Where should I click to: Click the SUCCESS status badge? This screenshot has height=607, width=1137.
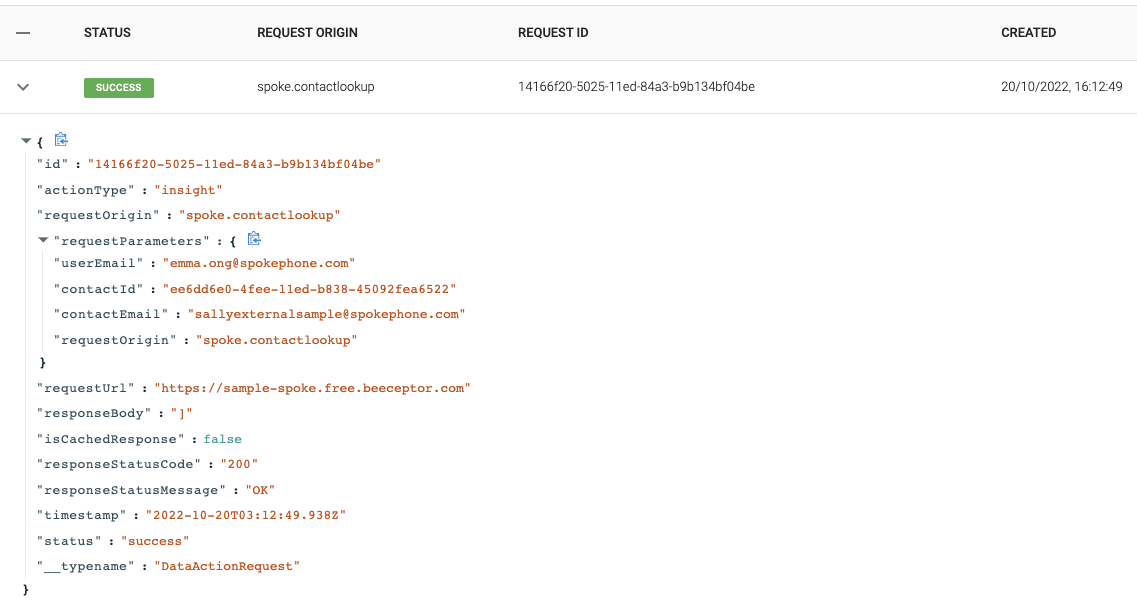click(119, 87)
